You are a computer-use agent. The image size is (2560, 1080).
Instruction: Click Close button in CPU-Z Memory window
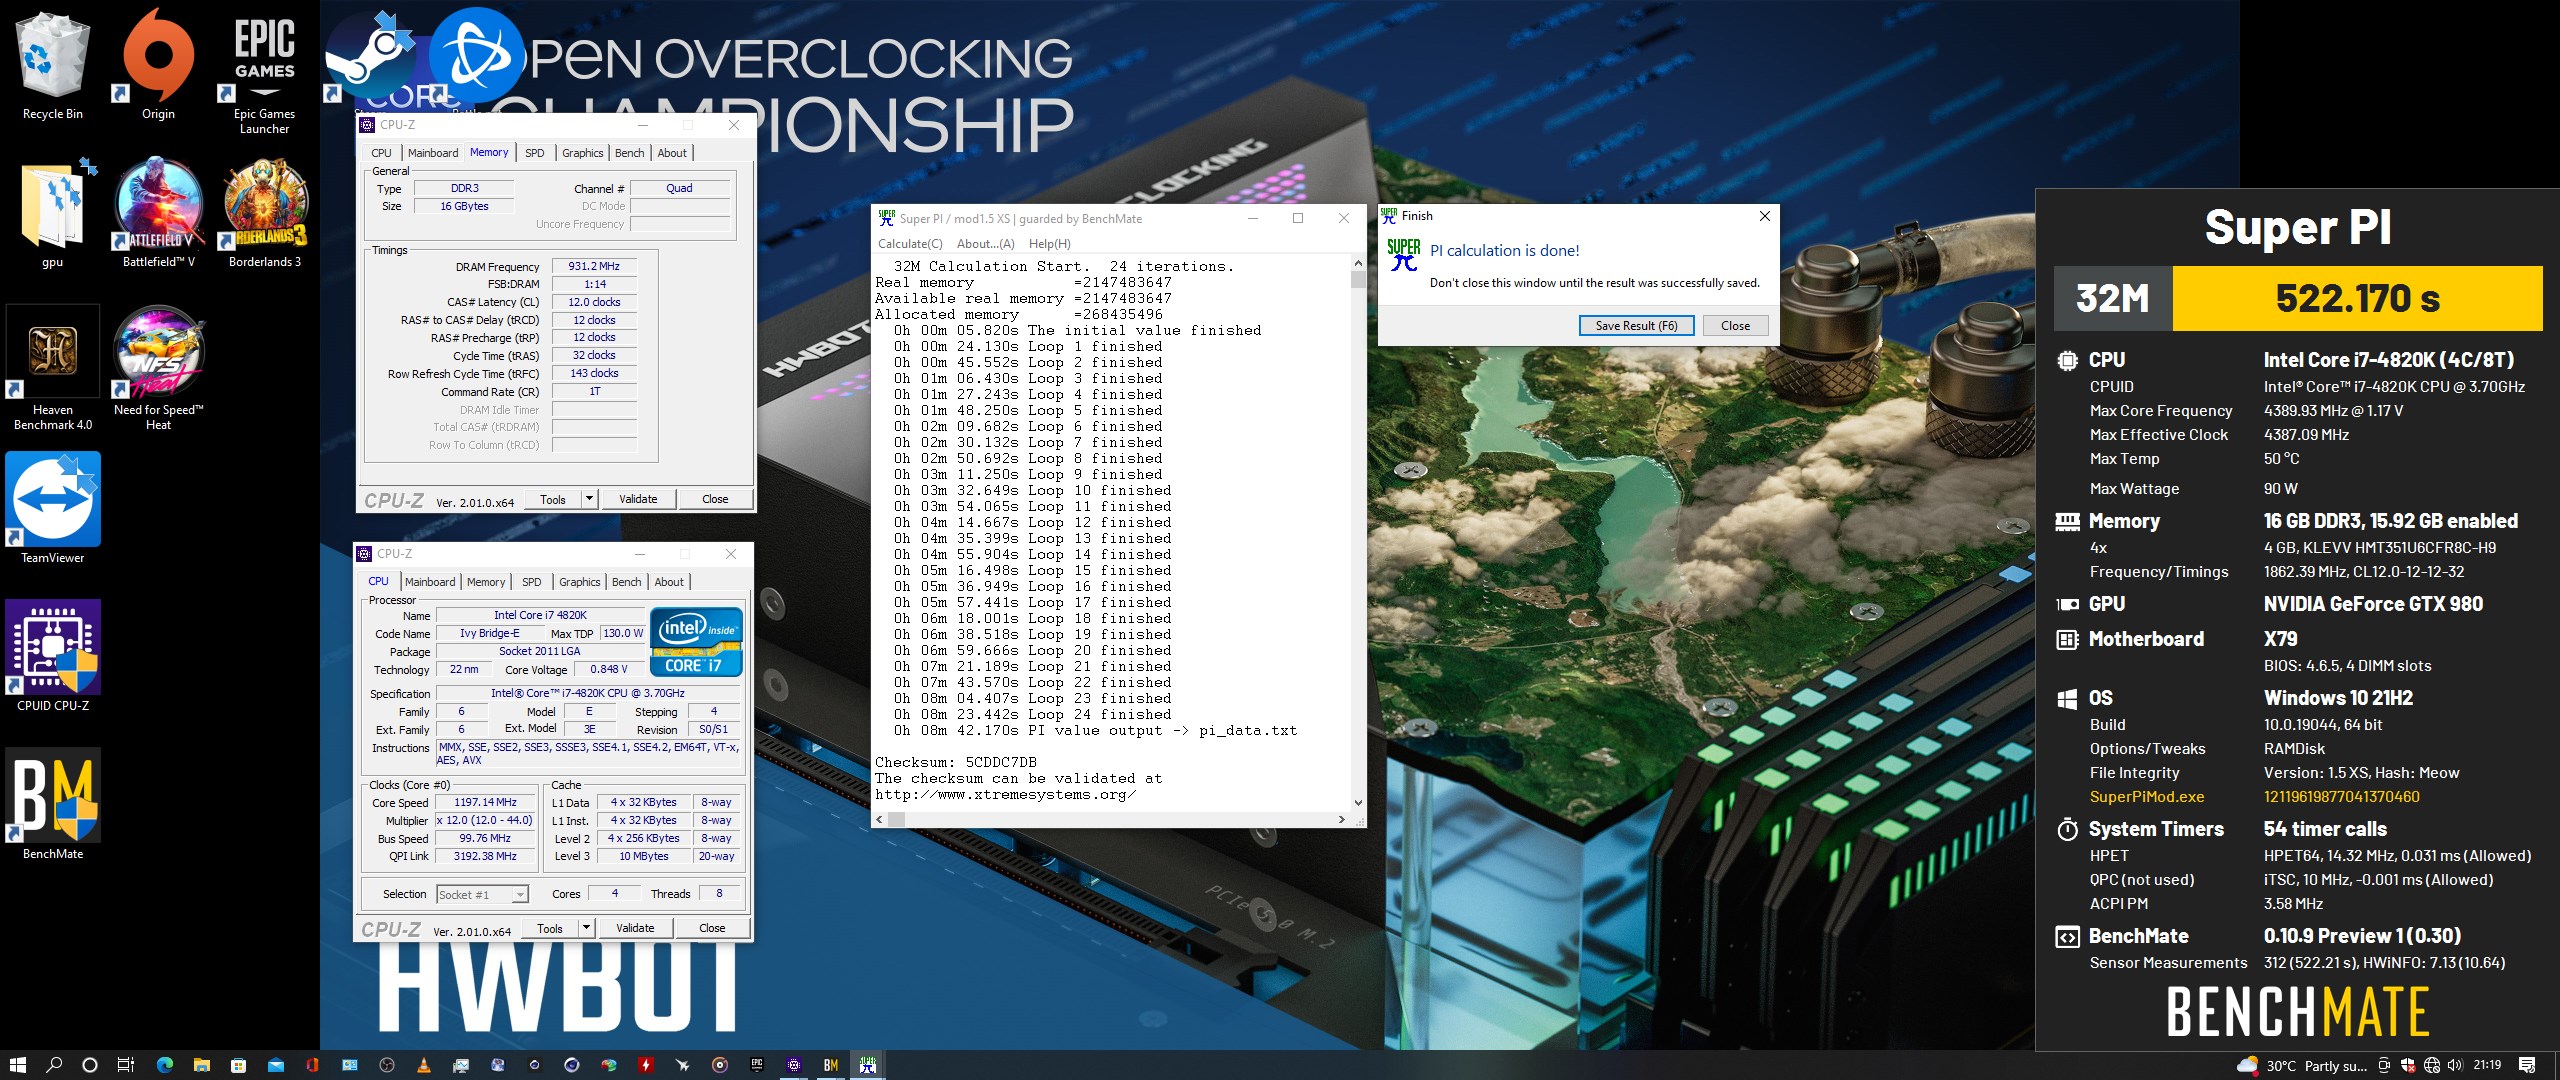pos(715,499)
